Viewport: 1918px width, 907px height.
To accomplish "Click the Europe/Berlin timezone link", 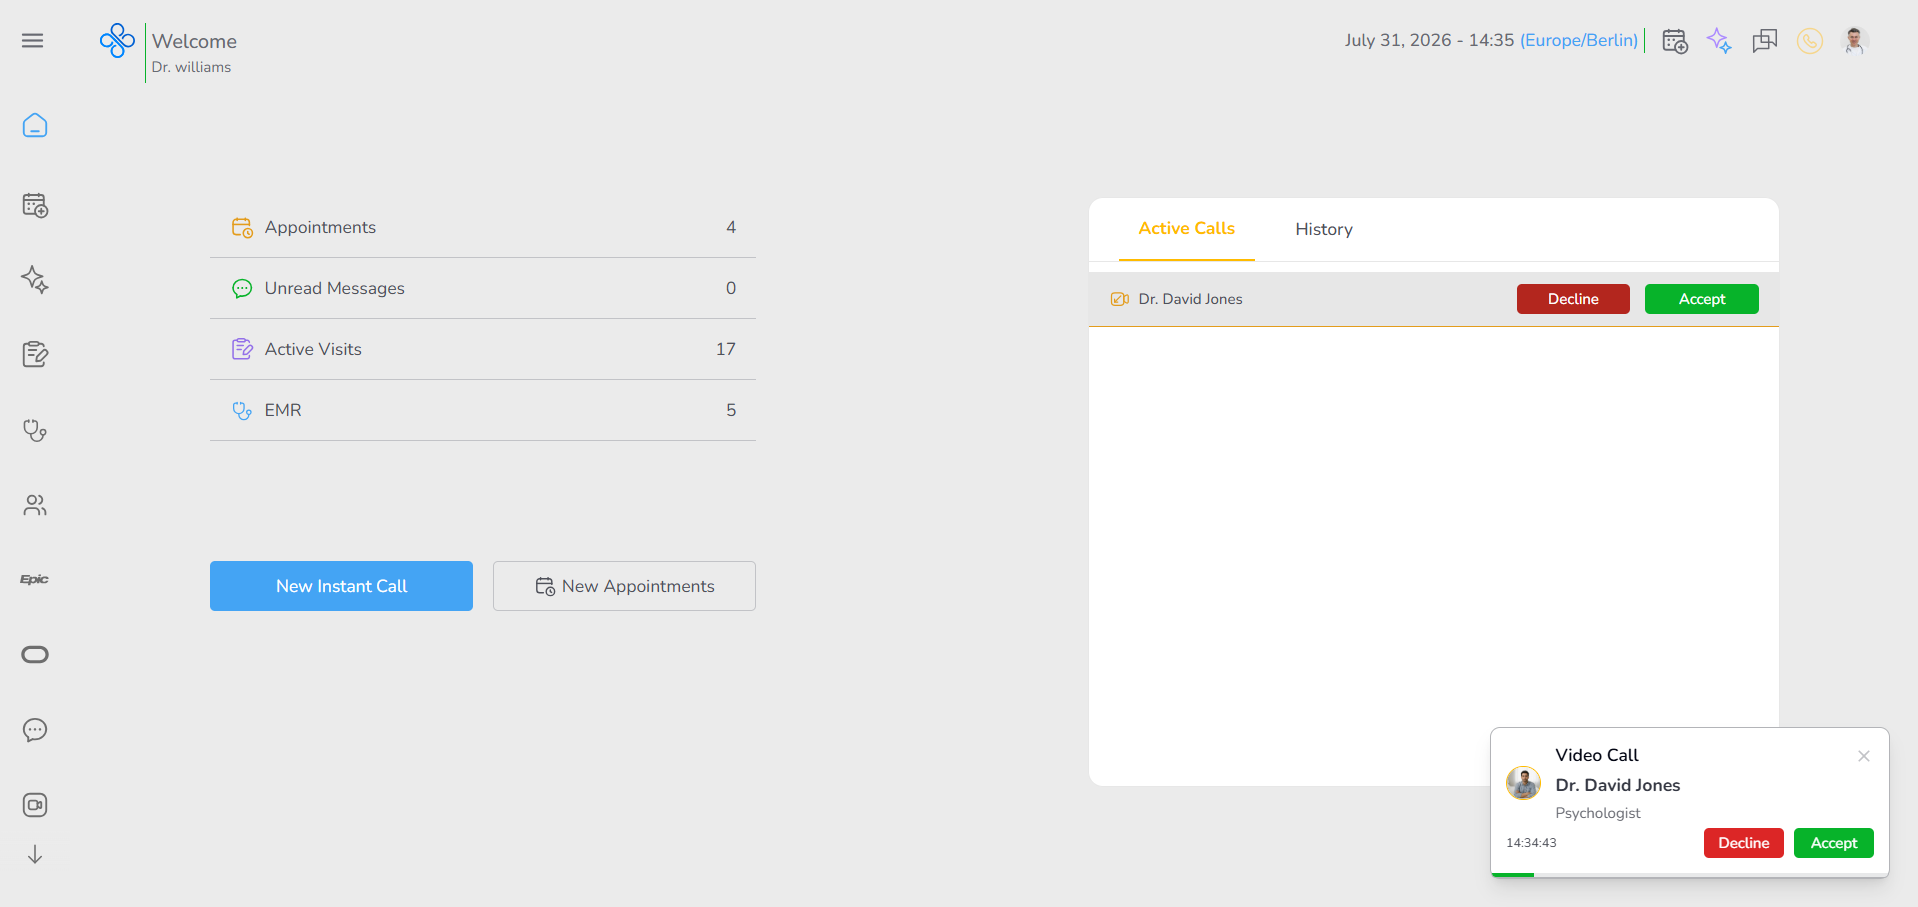I will (x=1579, y=40).
